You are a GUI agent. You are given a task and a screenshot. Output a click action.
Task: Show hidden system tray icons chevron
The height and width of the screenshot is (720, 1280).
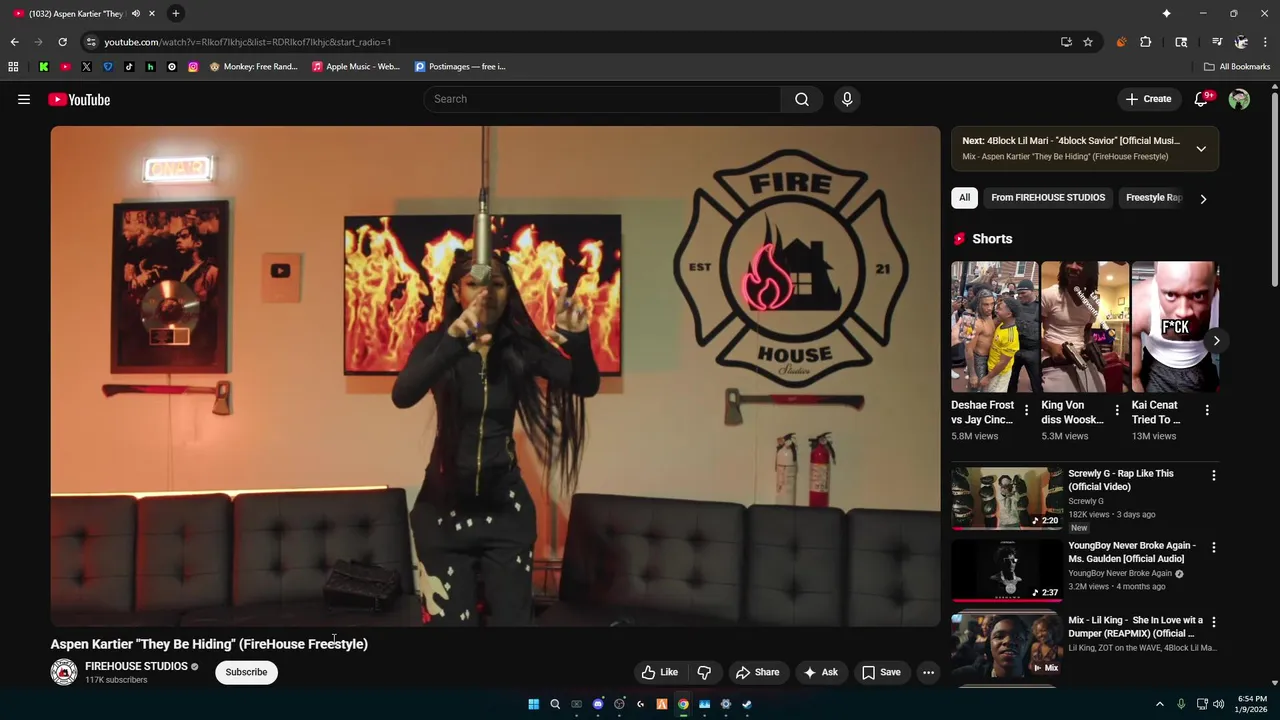(x=1160, y=704)
